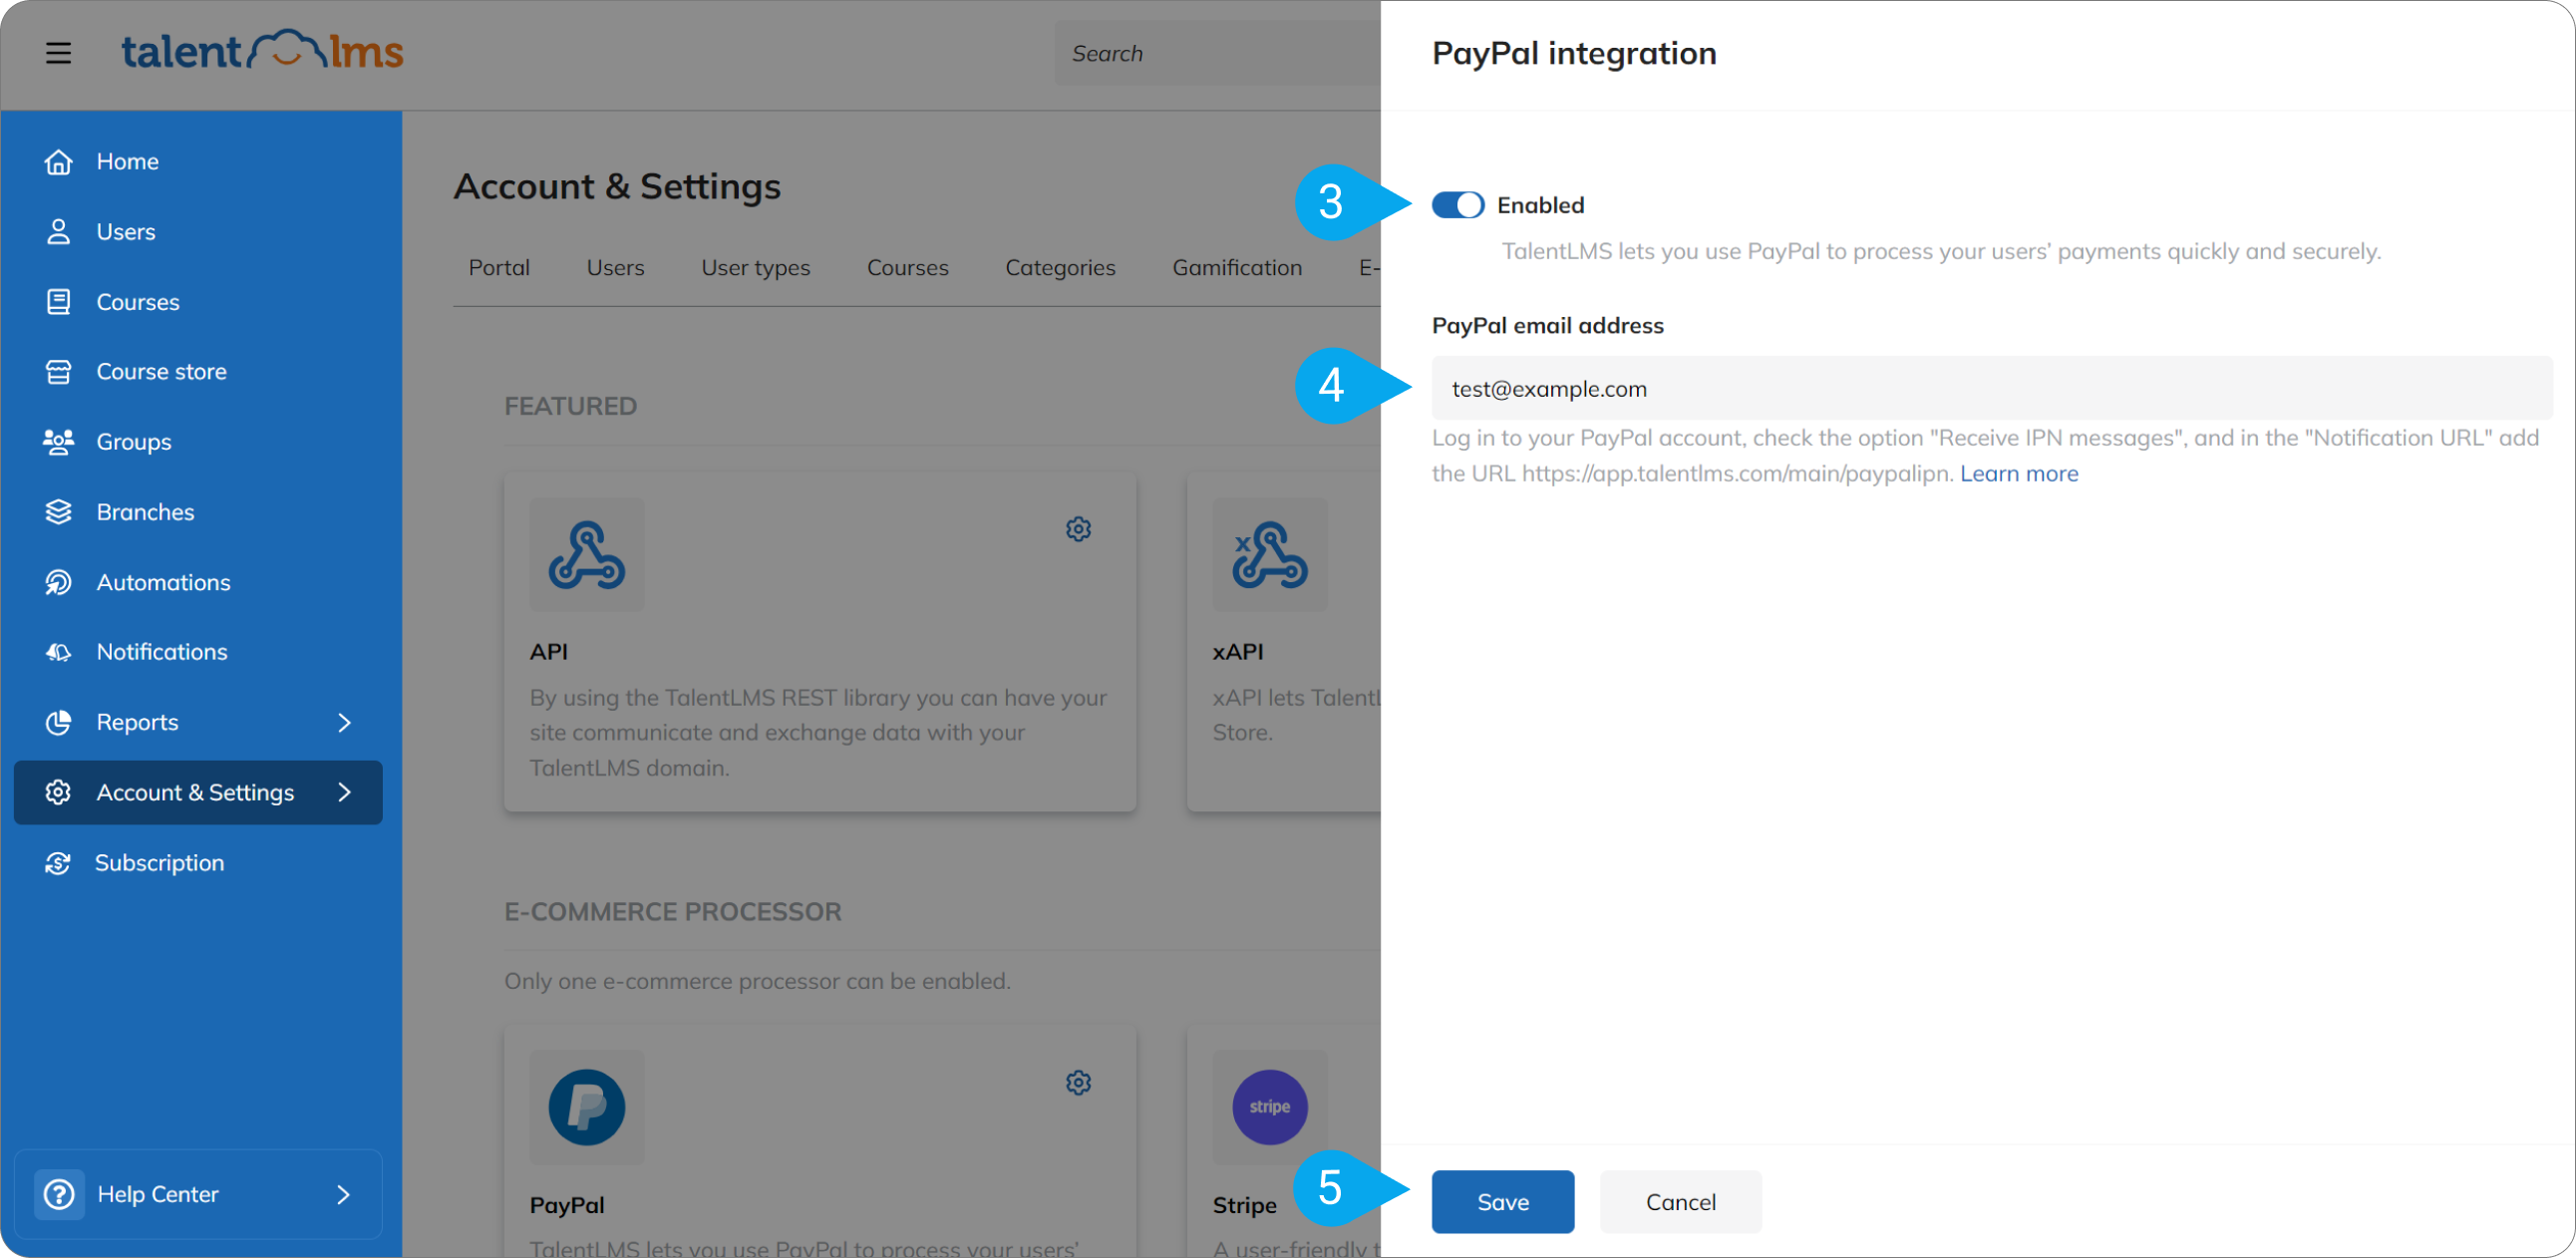Select the API card title
Image resolution: width=2576 pixels, height=1258 pixels.
pos(548,651)
